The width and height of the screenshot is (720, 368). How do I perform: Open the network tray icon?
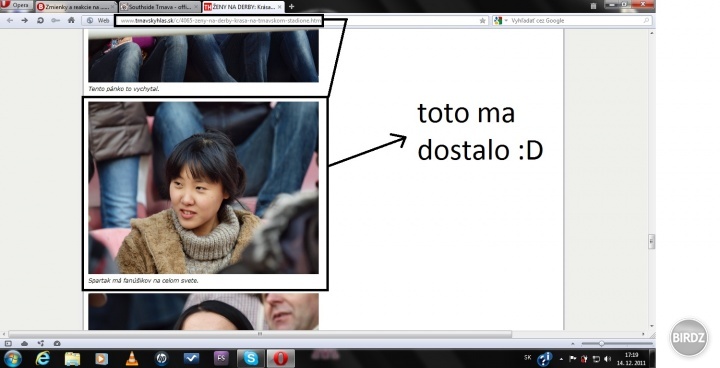coord(596,359)
